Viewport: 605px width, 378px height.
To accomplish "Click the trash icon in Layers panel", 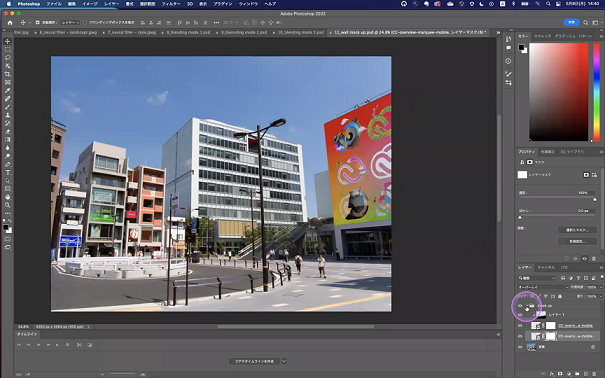I will point(594,374).
